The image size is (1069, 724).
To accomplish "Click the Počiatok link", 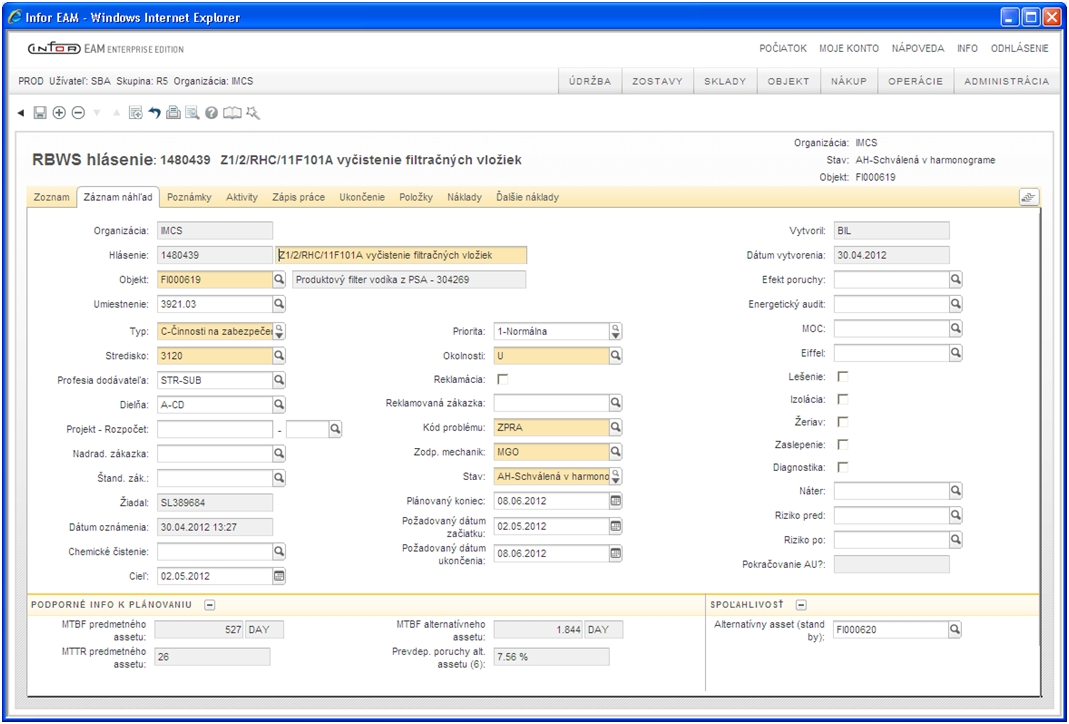I will 783,49.
